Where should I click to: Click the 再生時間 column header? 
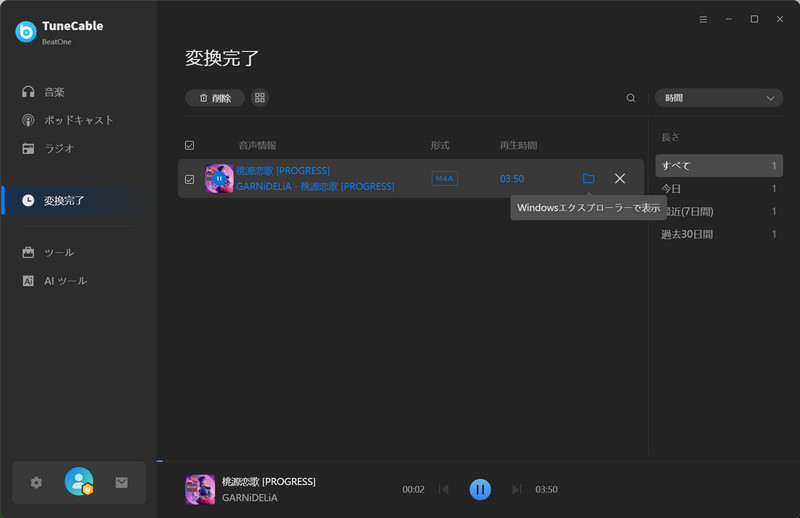[518, 145]
